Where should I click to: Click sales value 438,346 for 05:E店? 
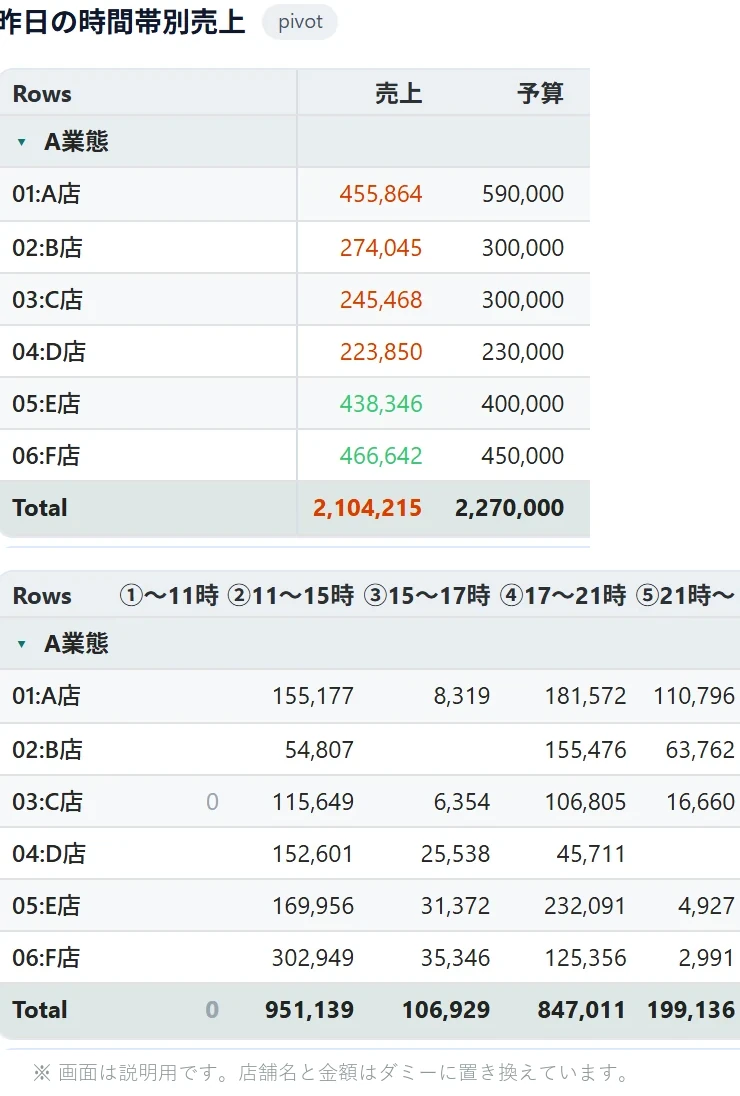(x=381, y=403)
